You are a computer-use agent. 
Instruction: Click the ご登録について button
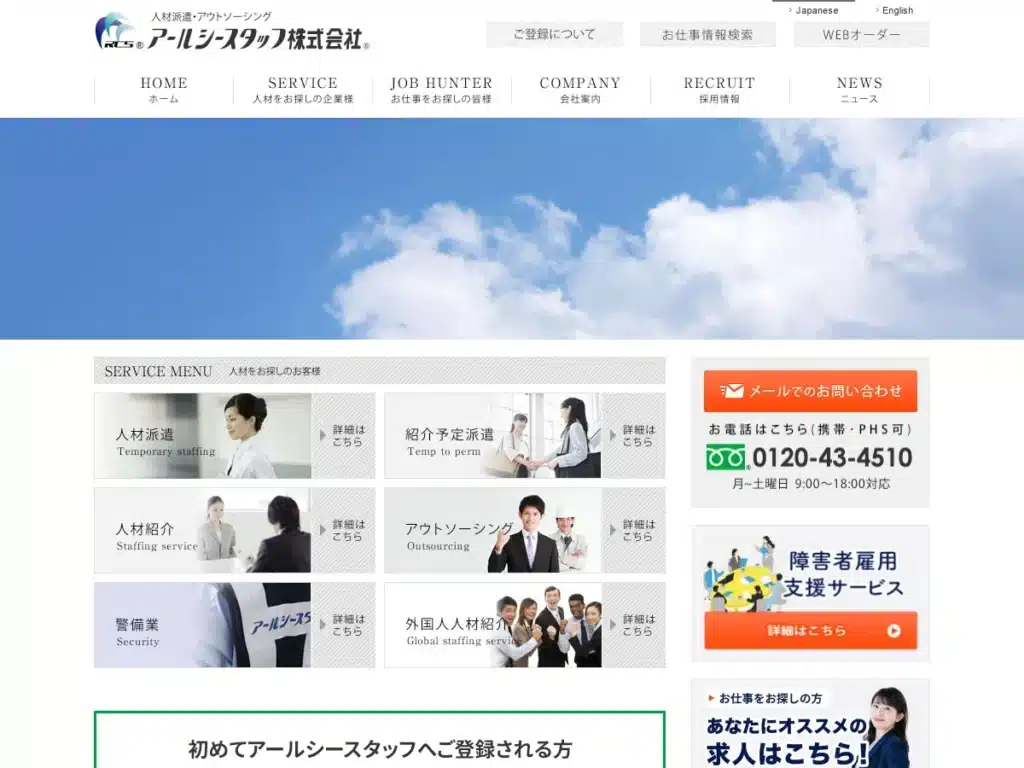pos(554,35)
